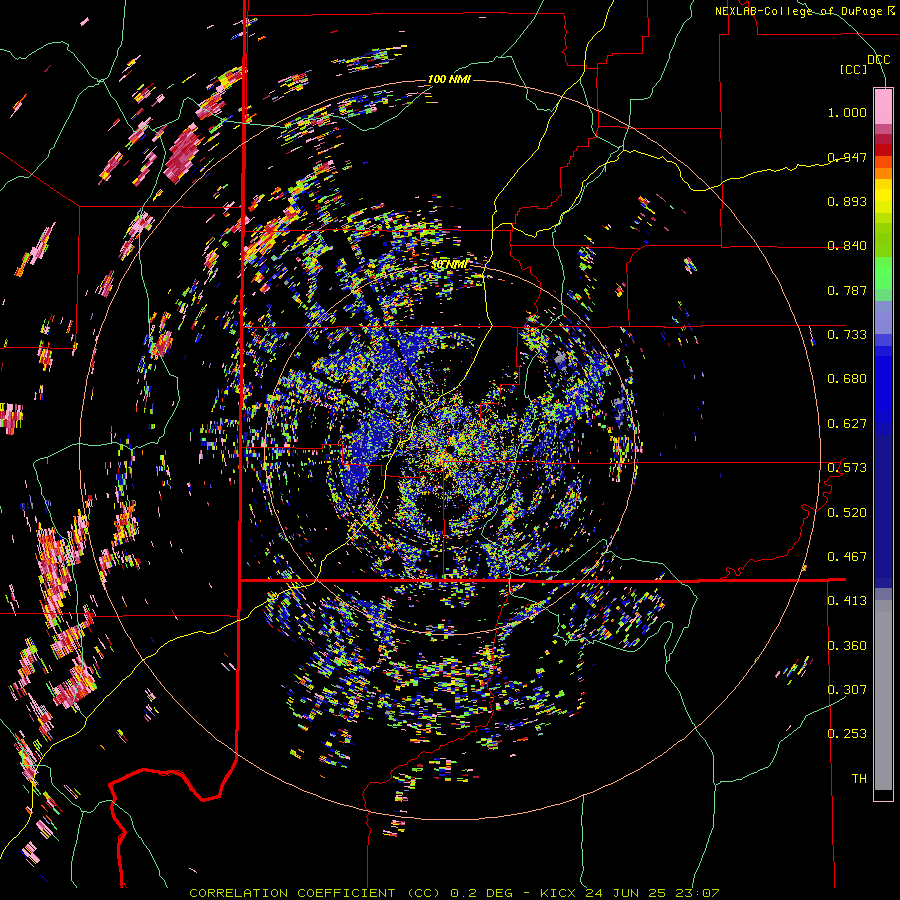Viewport: 900px width, 900px height.
Task: Select the 0.893 scale value
Action: [x=847, y=201]
